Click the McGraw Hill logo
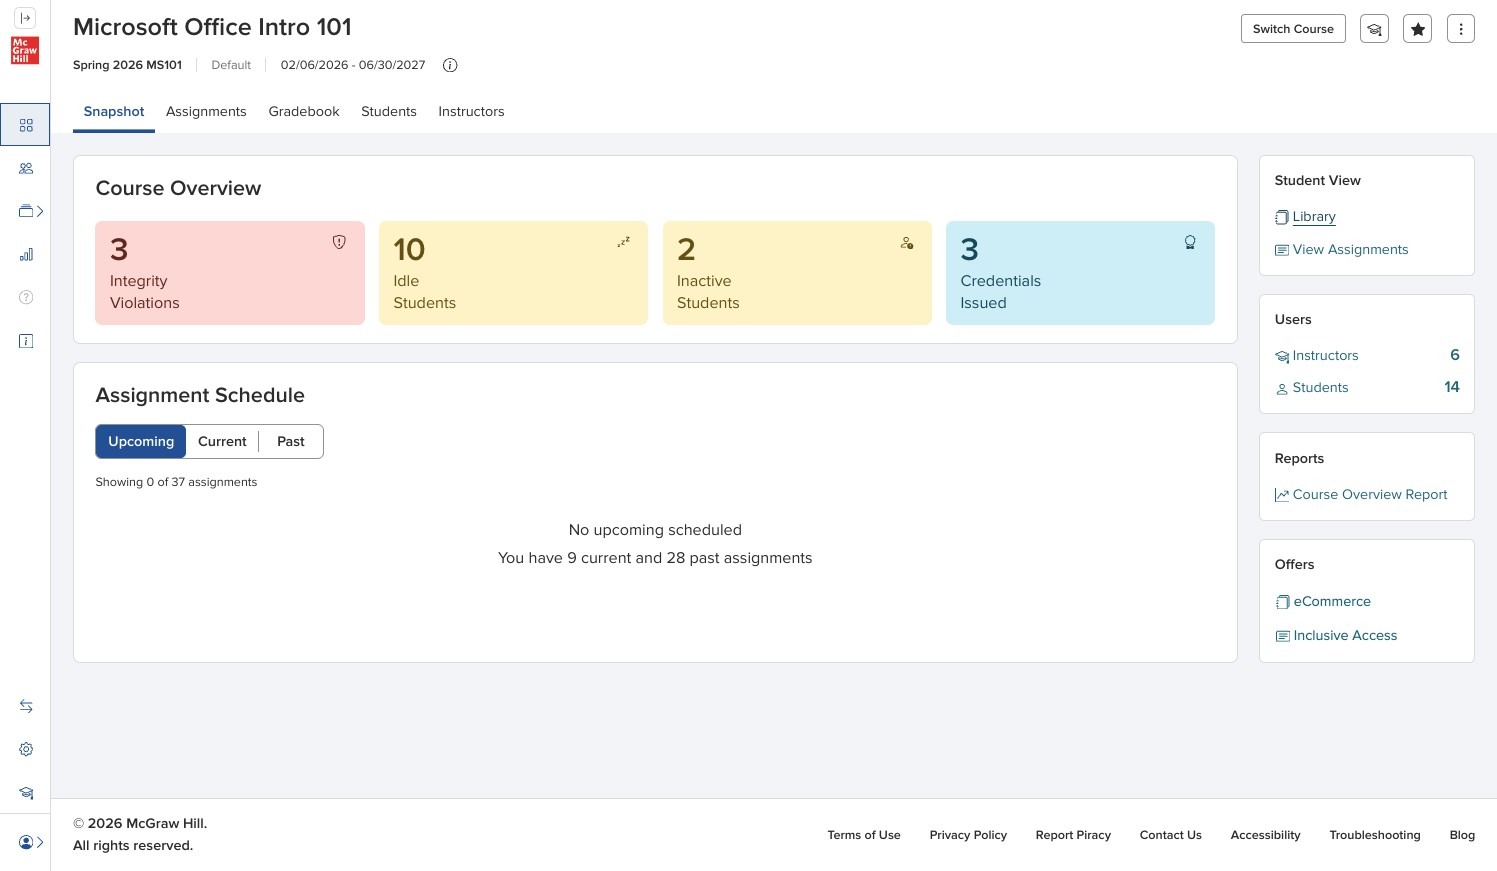Viewport: 1497px width, 871px height. click(x=25, y=50)
